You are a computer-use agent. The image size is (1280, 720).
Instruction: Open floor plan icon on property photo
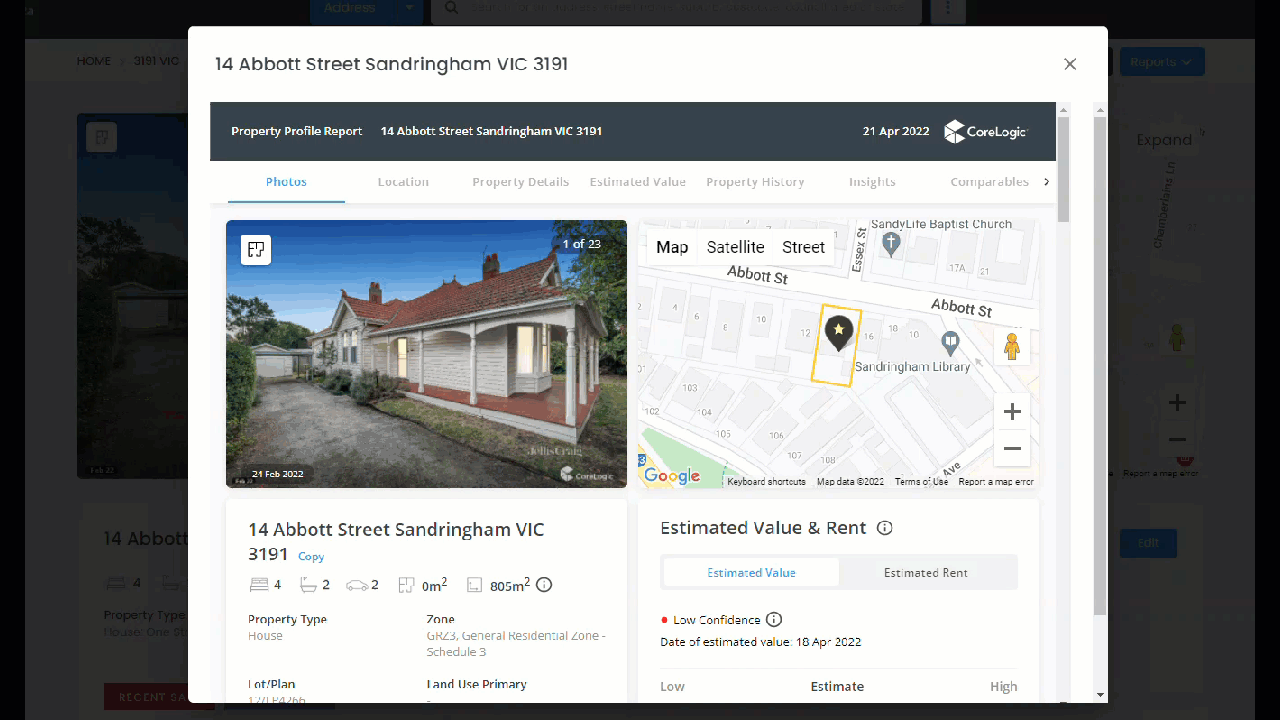pyautogui.click(x=256, y=250)
